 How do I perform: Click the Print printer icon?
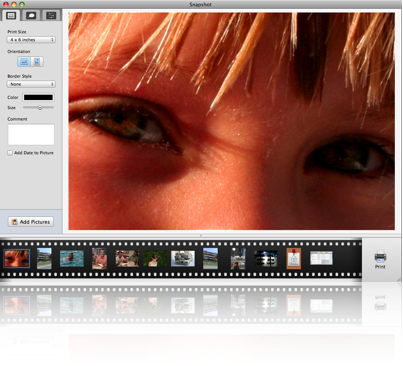tap(380, 257)
